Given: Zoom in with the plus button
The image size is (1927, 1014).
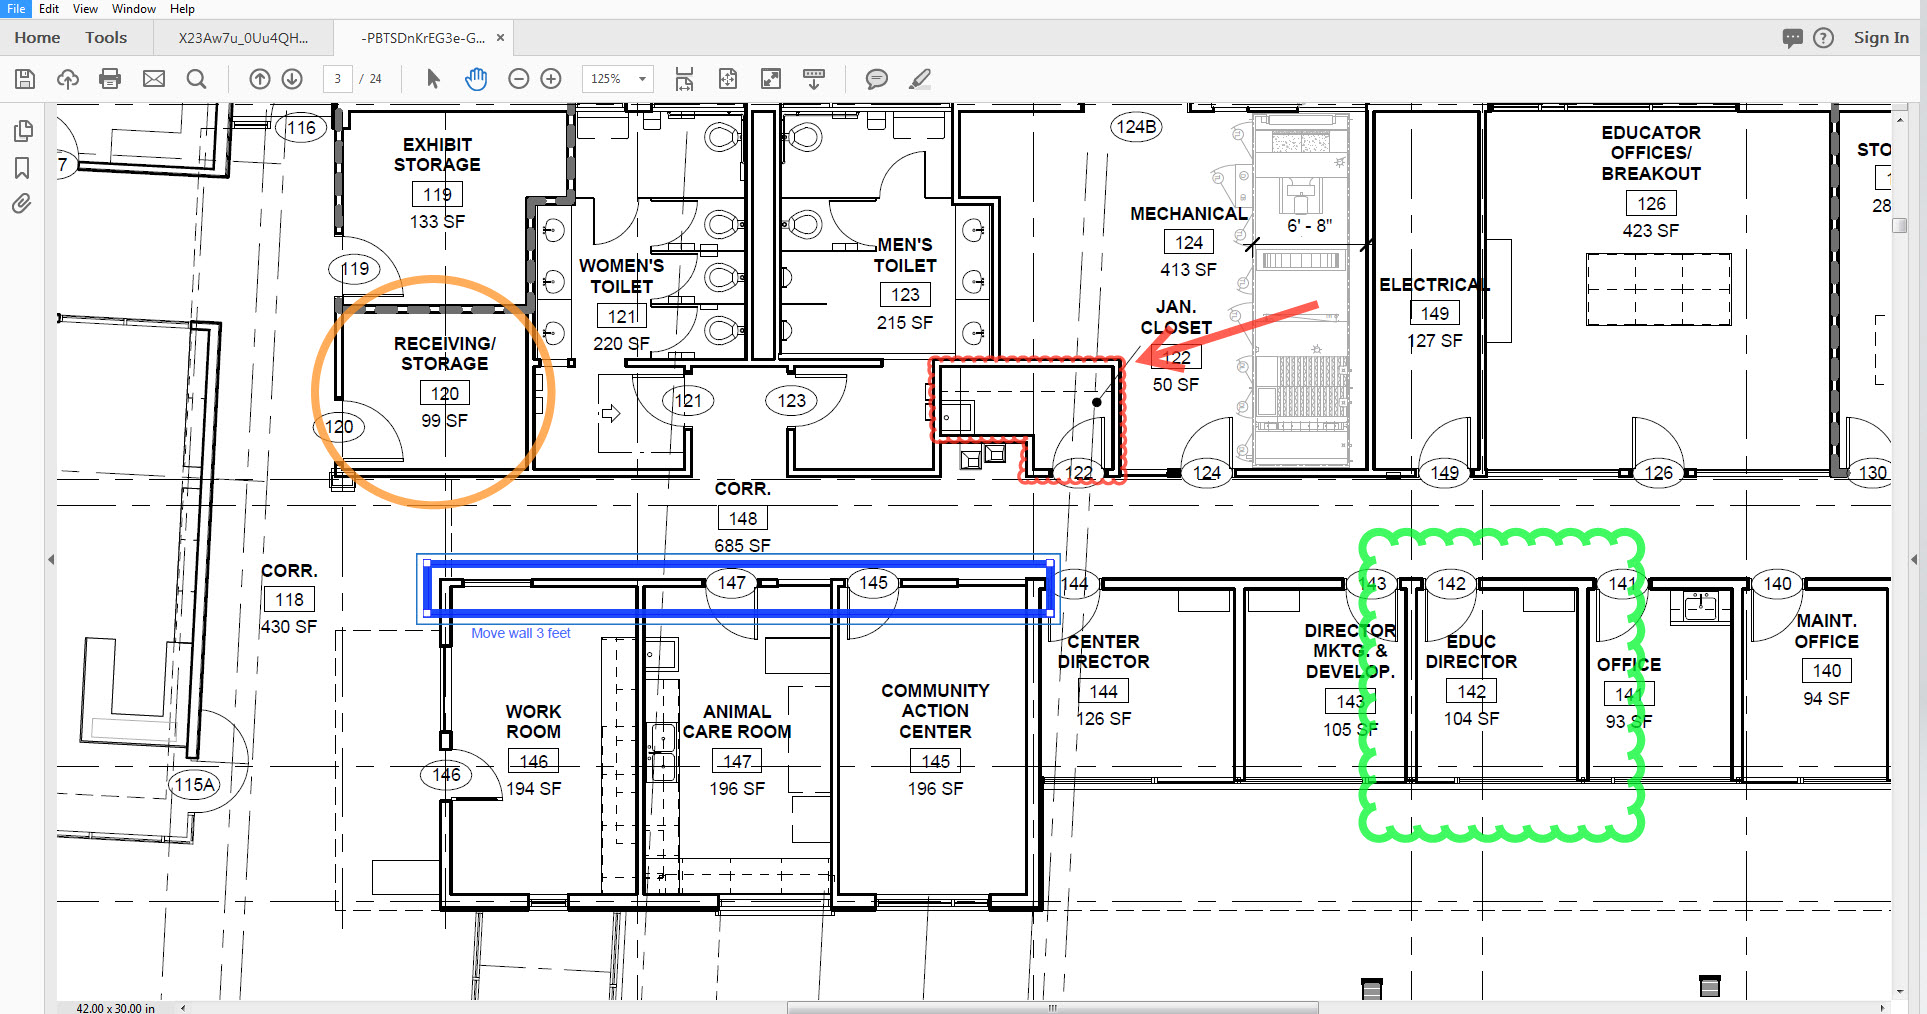Looking at the screenshot, I should [551, 79].
